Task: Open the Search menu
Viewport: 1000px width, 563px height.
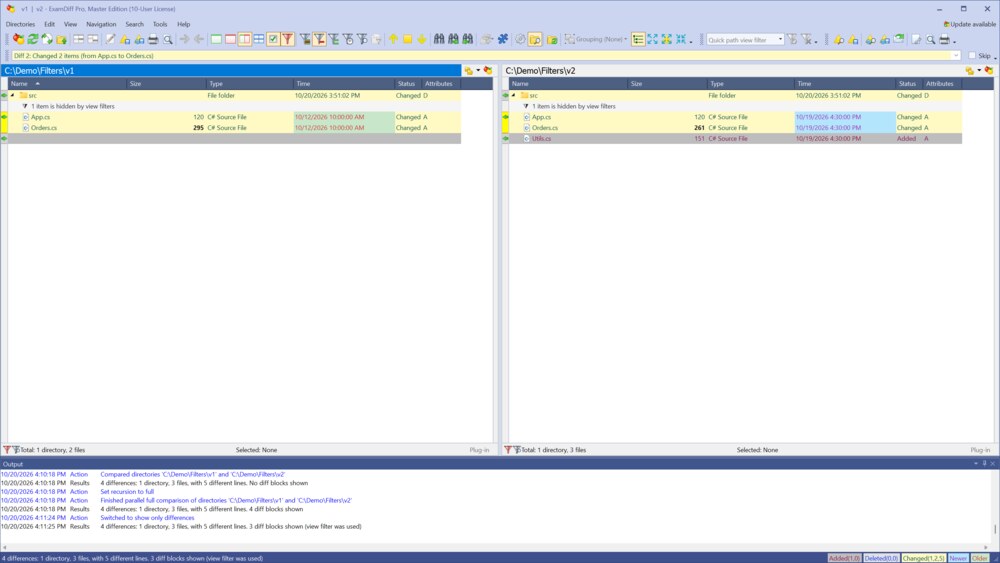Action: pos(134,24)
